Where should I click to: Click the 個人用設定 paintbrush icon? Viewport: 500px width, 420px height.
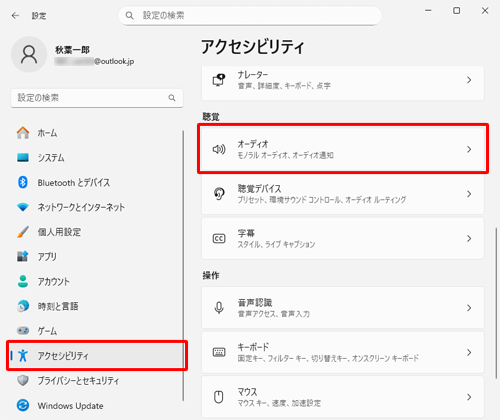click(23, 232)
